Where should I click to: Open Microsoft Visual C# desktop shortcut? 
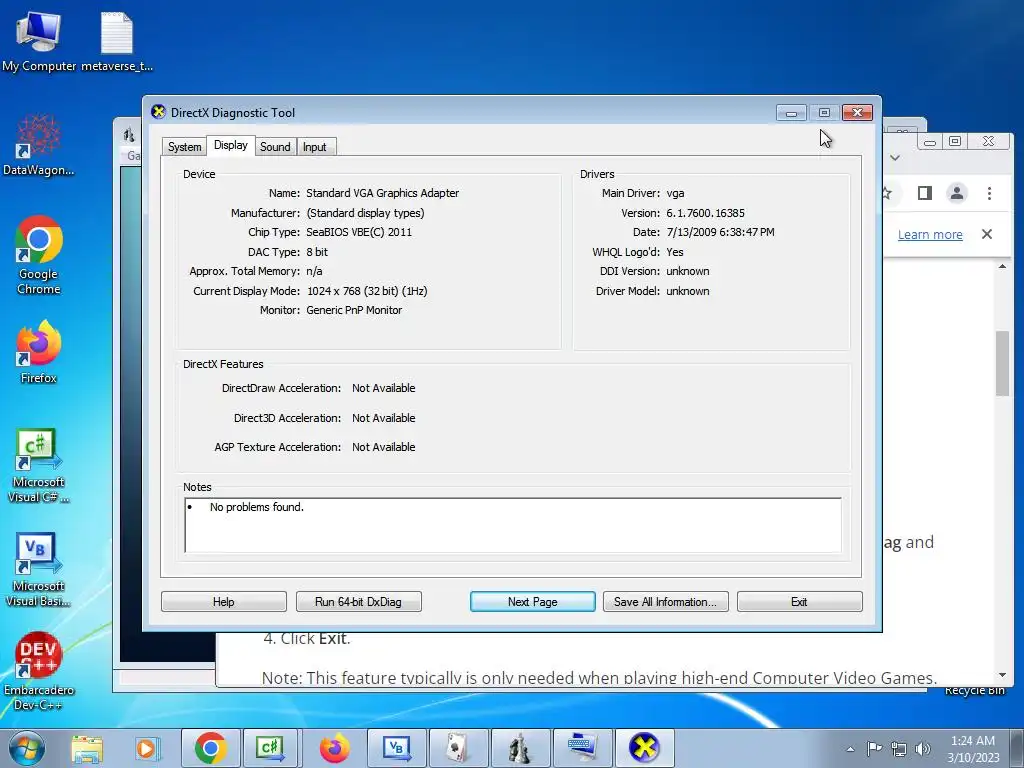(39, 466)
